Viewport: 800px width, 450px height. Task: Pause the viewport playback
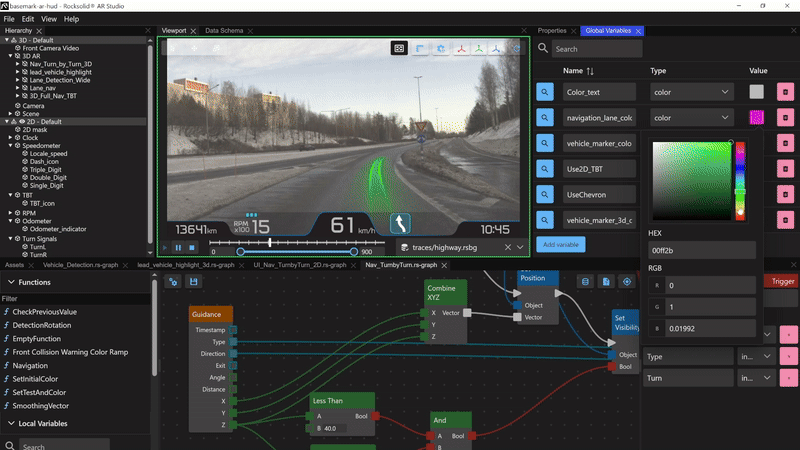pyautogui.click(x=179, y=247)
